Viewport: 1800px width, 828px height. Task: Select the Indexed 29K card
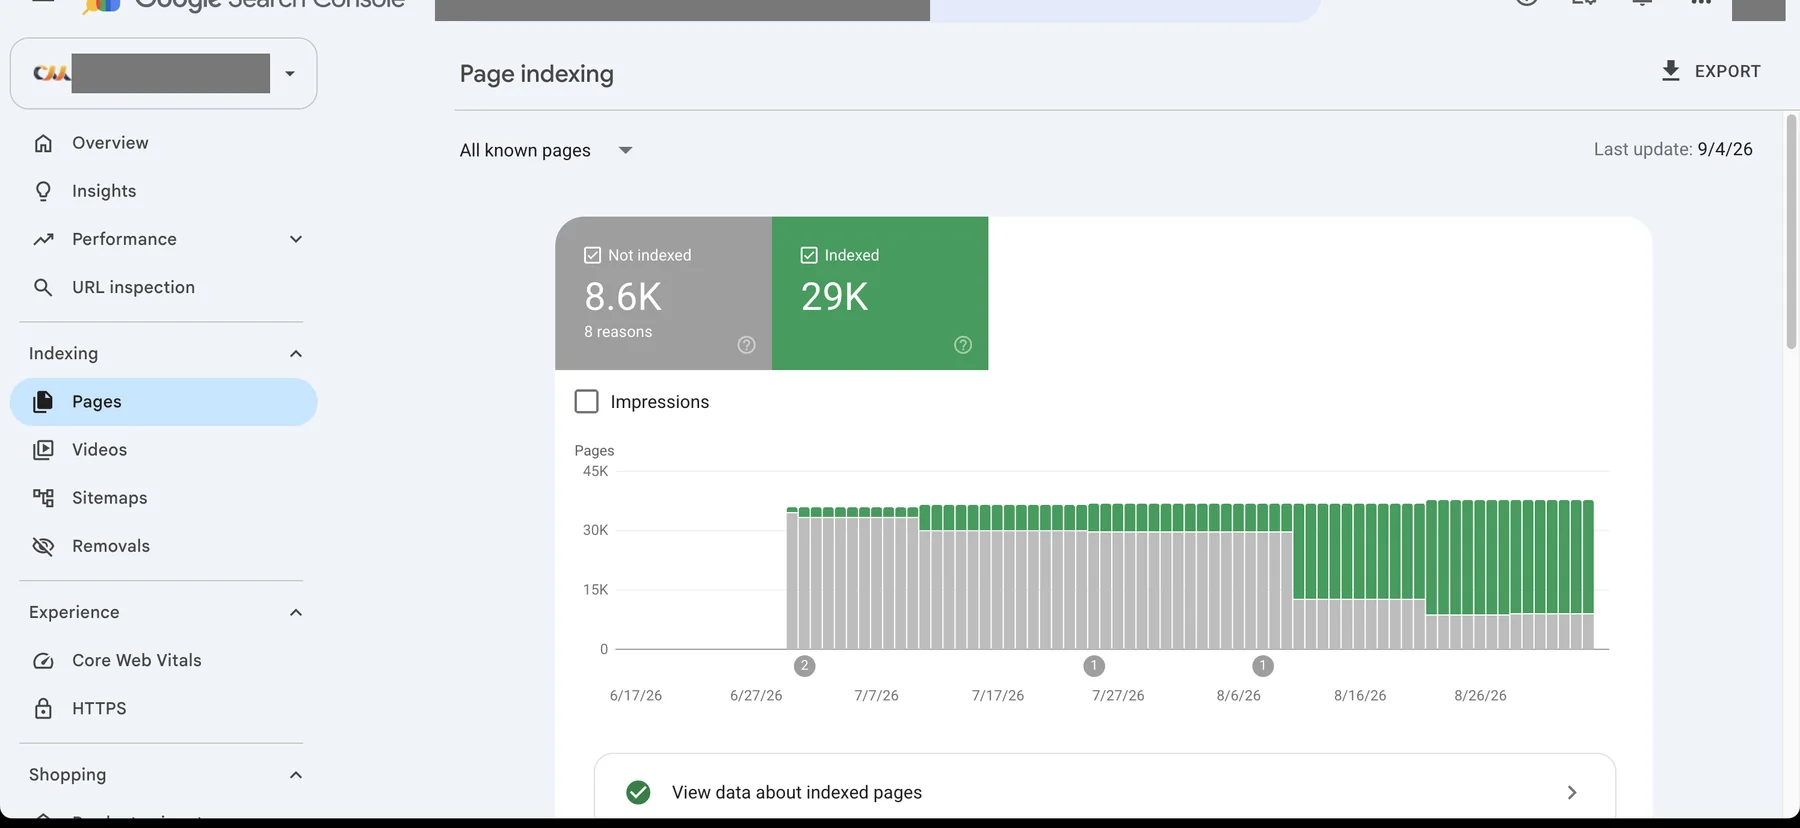[x=880, y=293]
